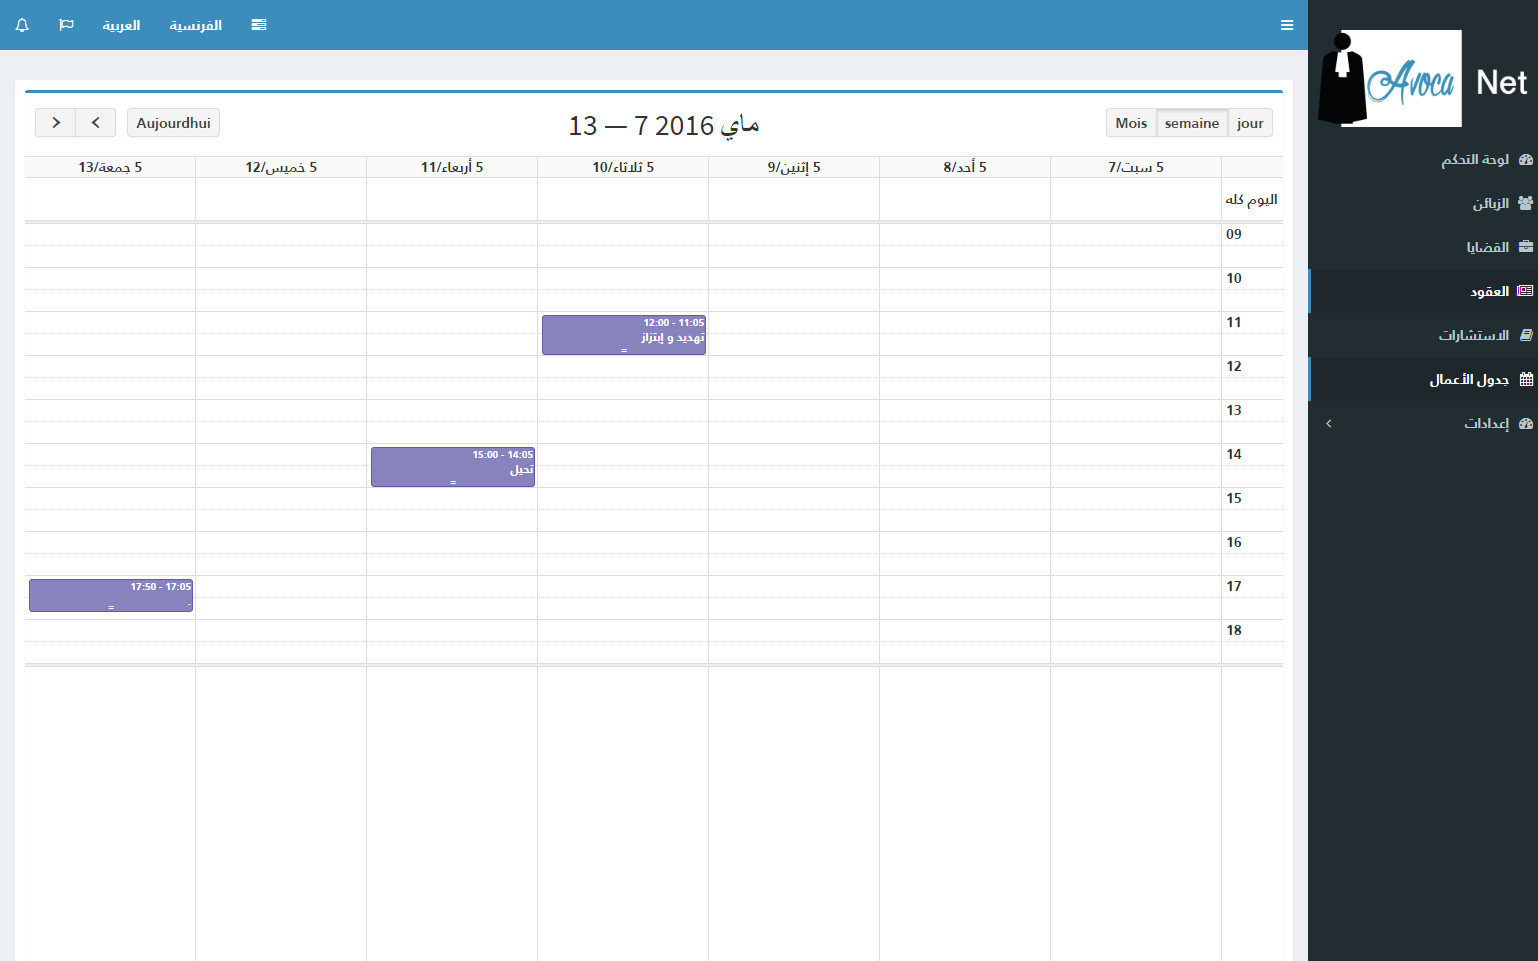Open جدول الأعمال in sidebar

click(x=1423, y=379)
